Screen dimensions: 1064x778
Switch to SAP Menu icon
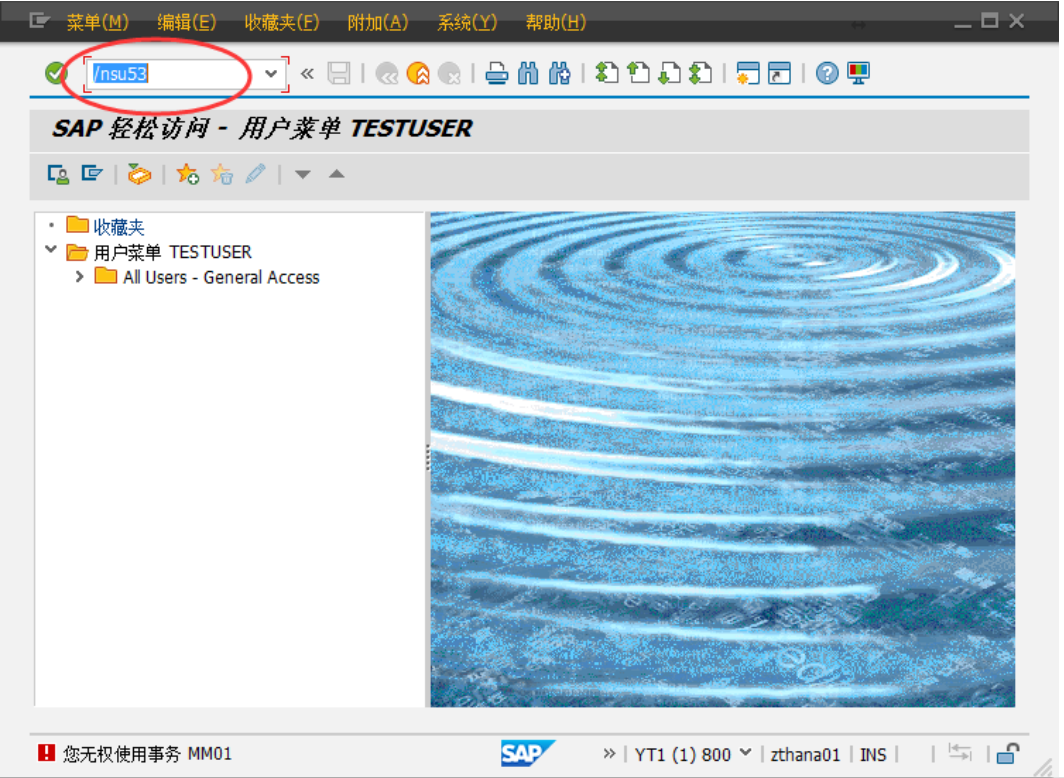[x=92, y=174]
